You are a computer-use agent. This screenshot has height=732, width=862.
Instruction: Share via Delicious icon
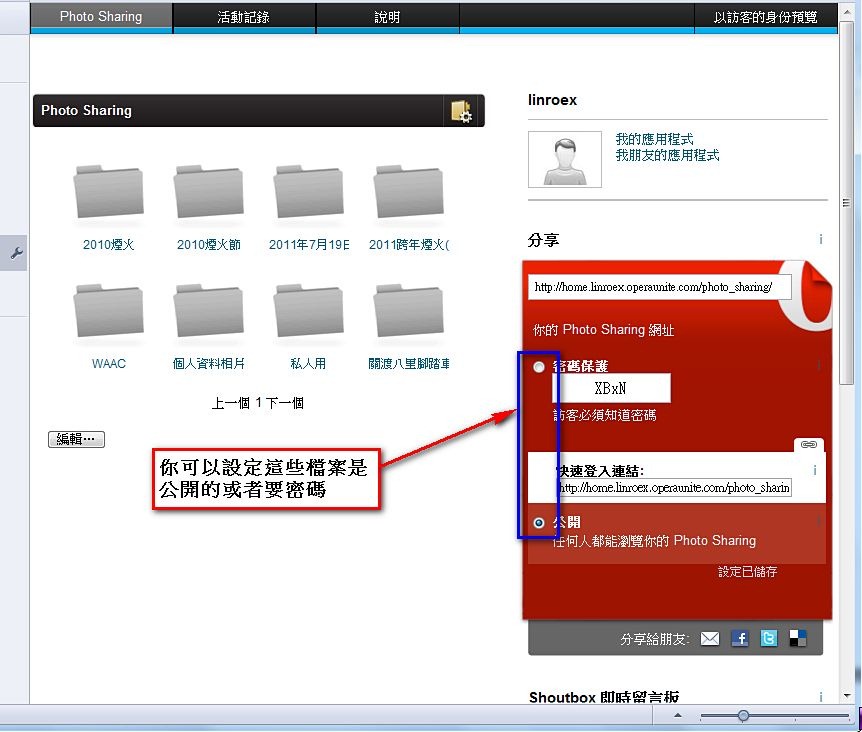[x=798, y=639]
